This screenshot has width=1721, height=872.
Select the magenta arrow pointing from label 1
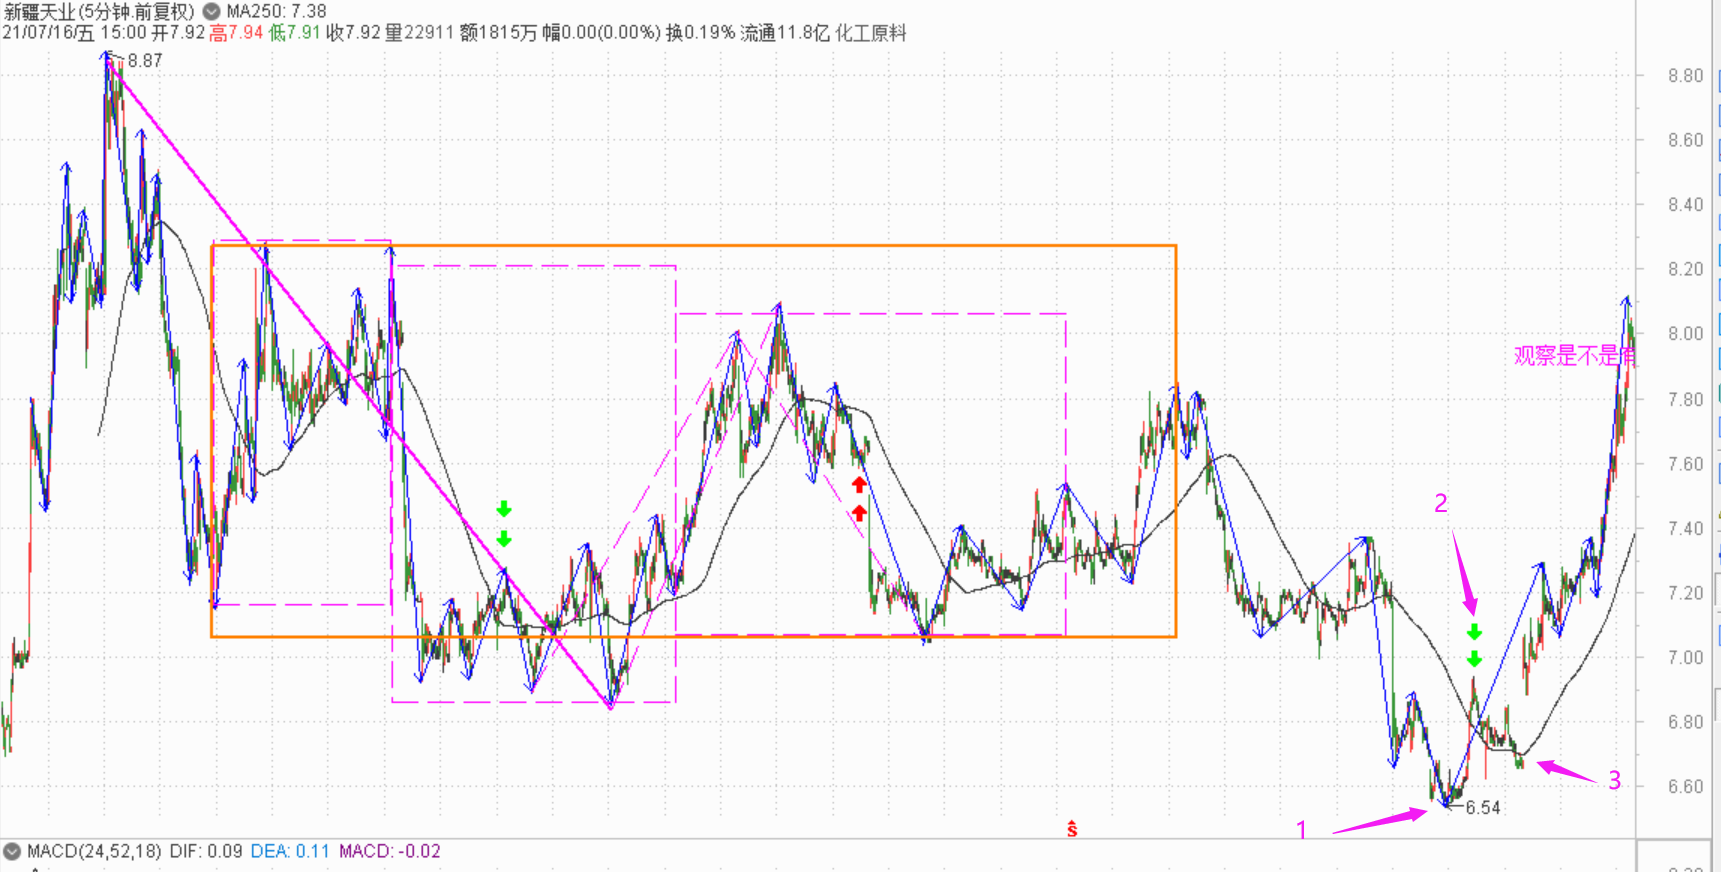[x=1380, y=821]
